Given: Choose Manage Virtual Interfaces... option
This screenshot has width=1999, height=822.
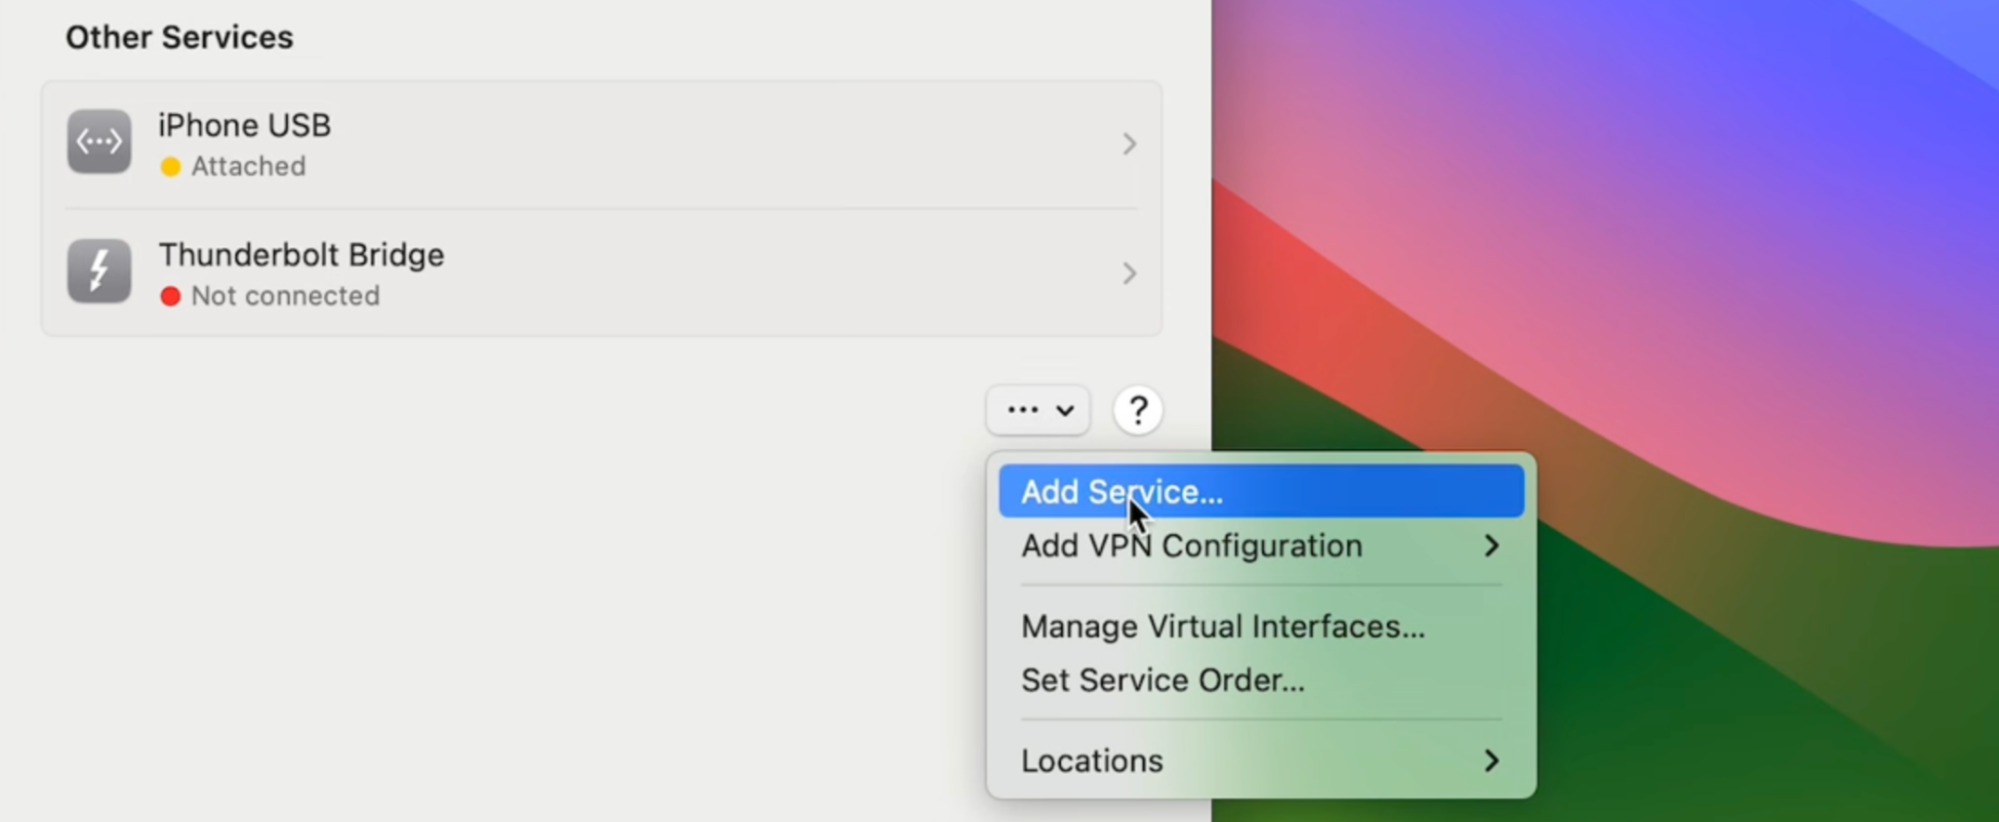Looking at the screenshot, I should point(1222,627).
